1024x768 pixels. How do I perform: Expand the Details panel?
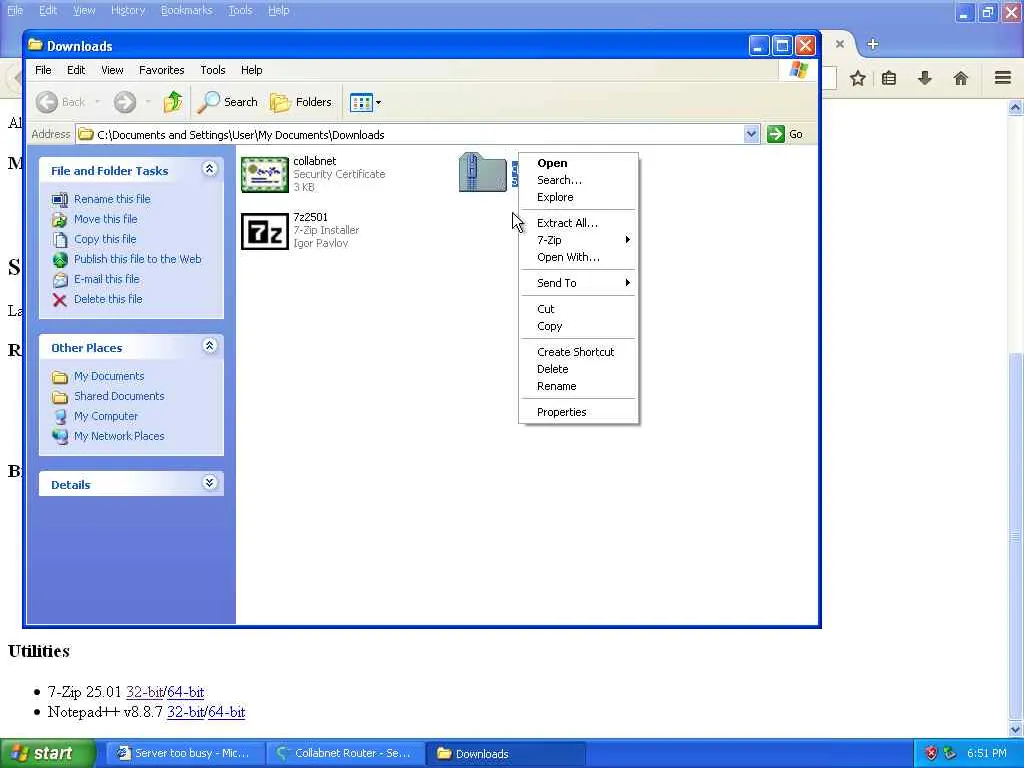point(209,483)
